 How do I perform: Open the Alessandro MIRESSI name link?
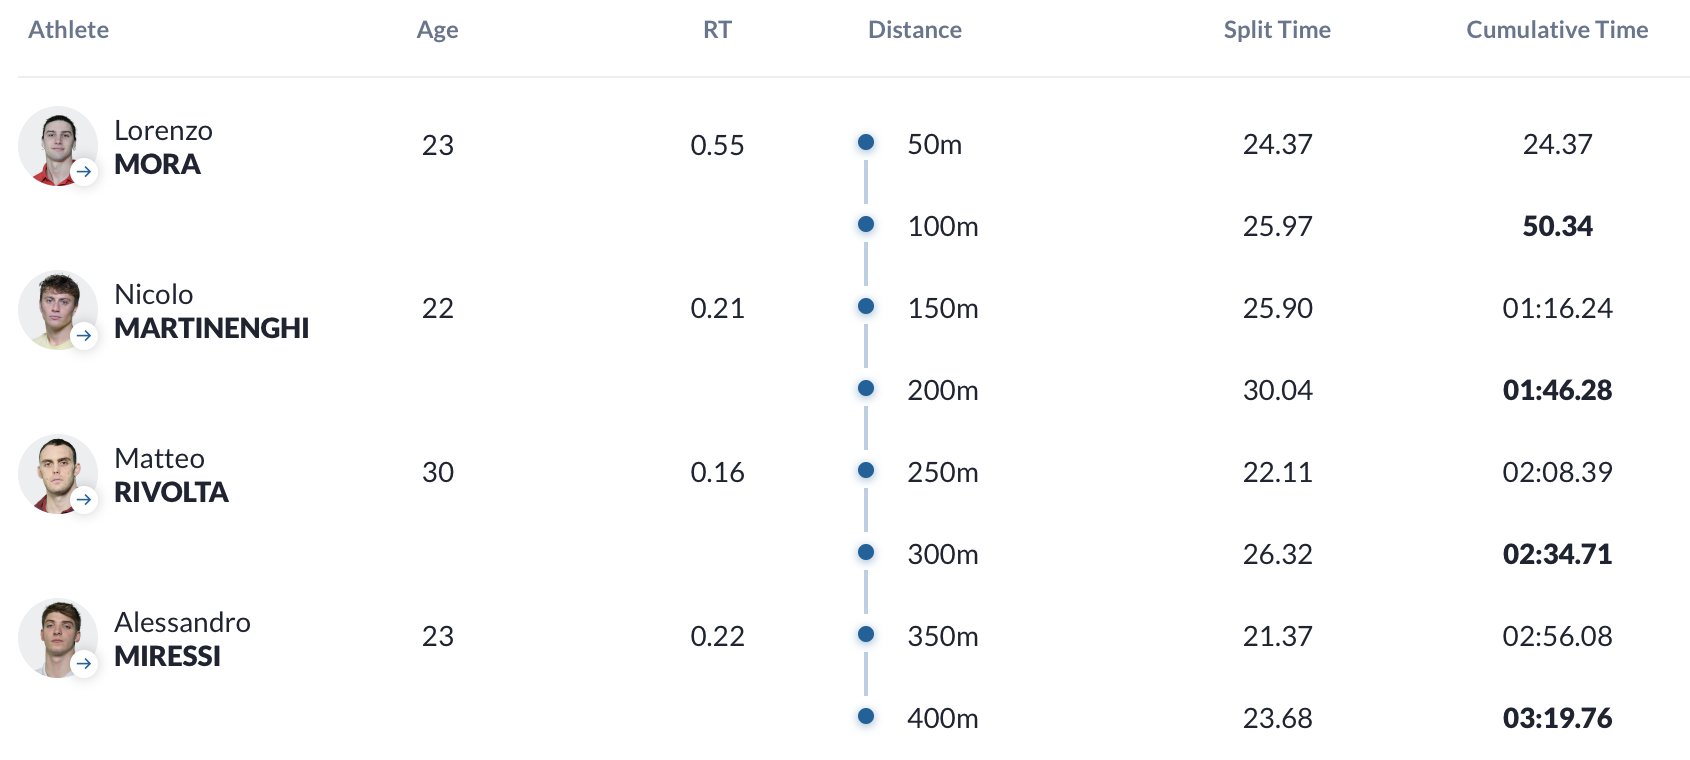click(x=182, y=639)
